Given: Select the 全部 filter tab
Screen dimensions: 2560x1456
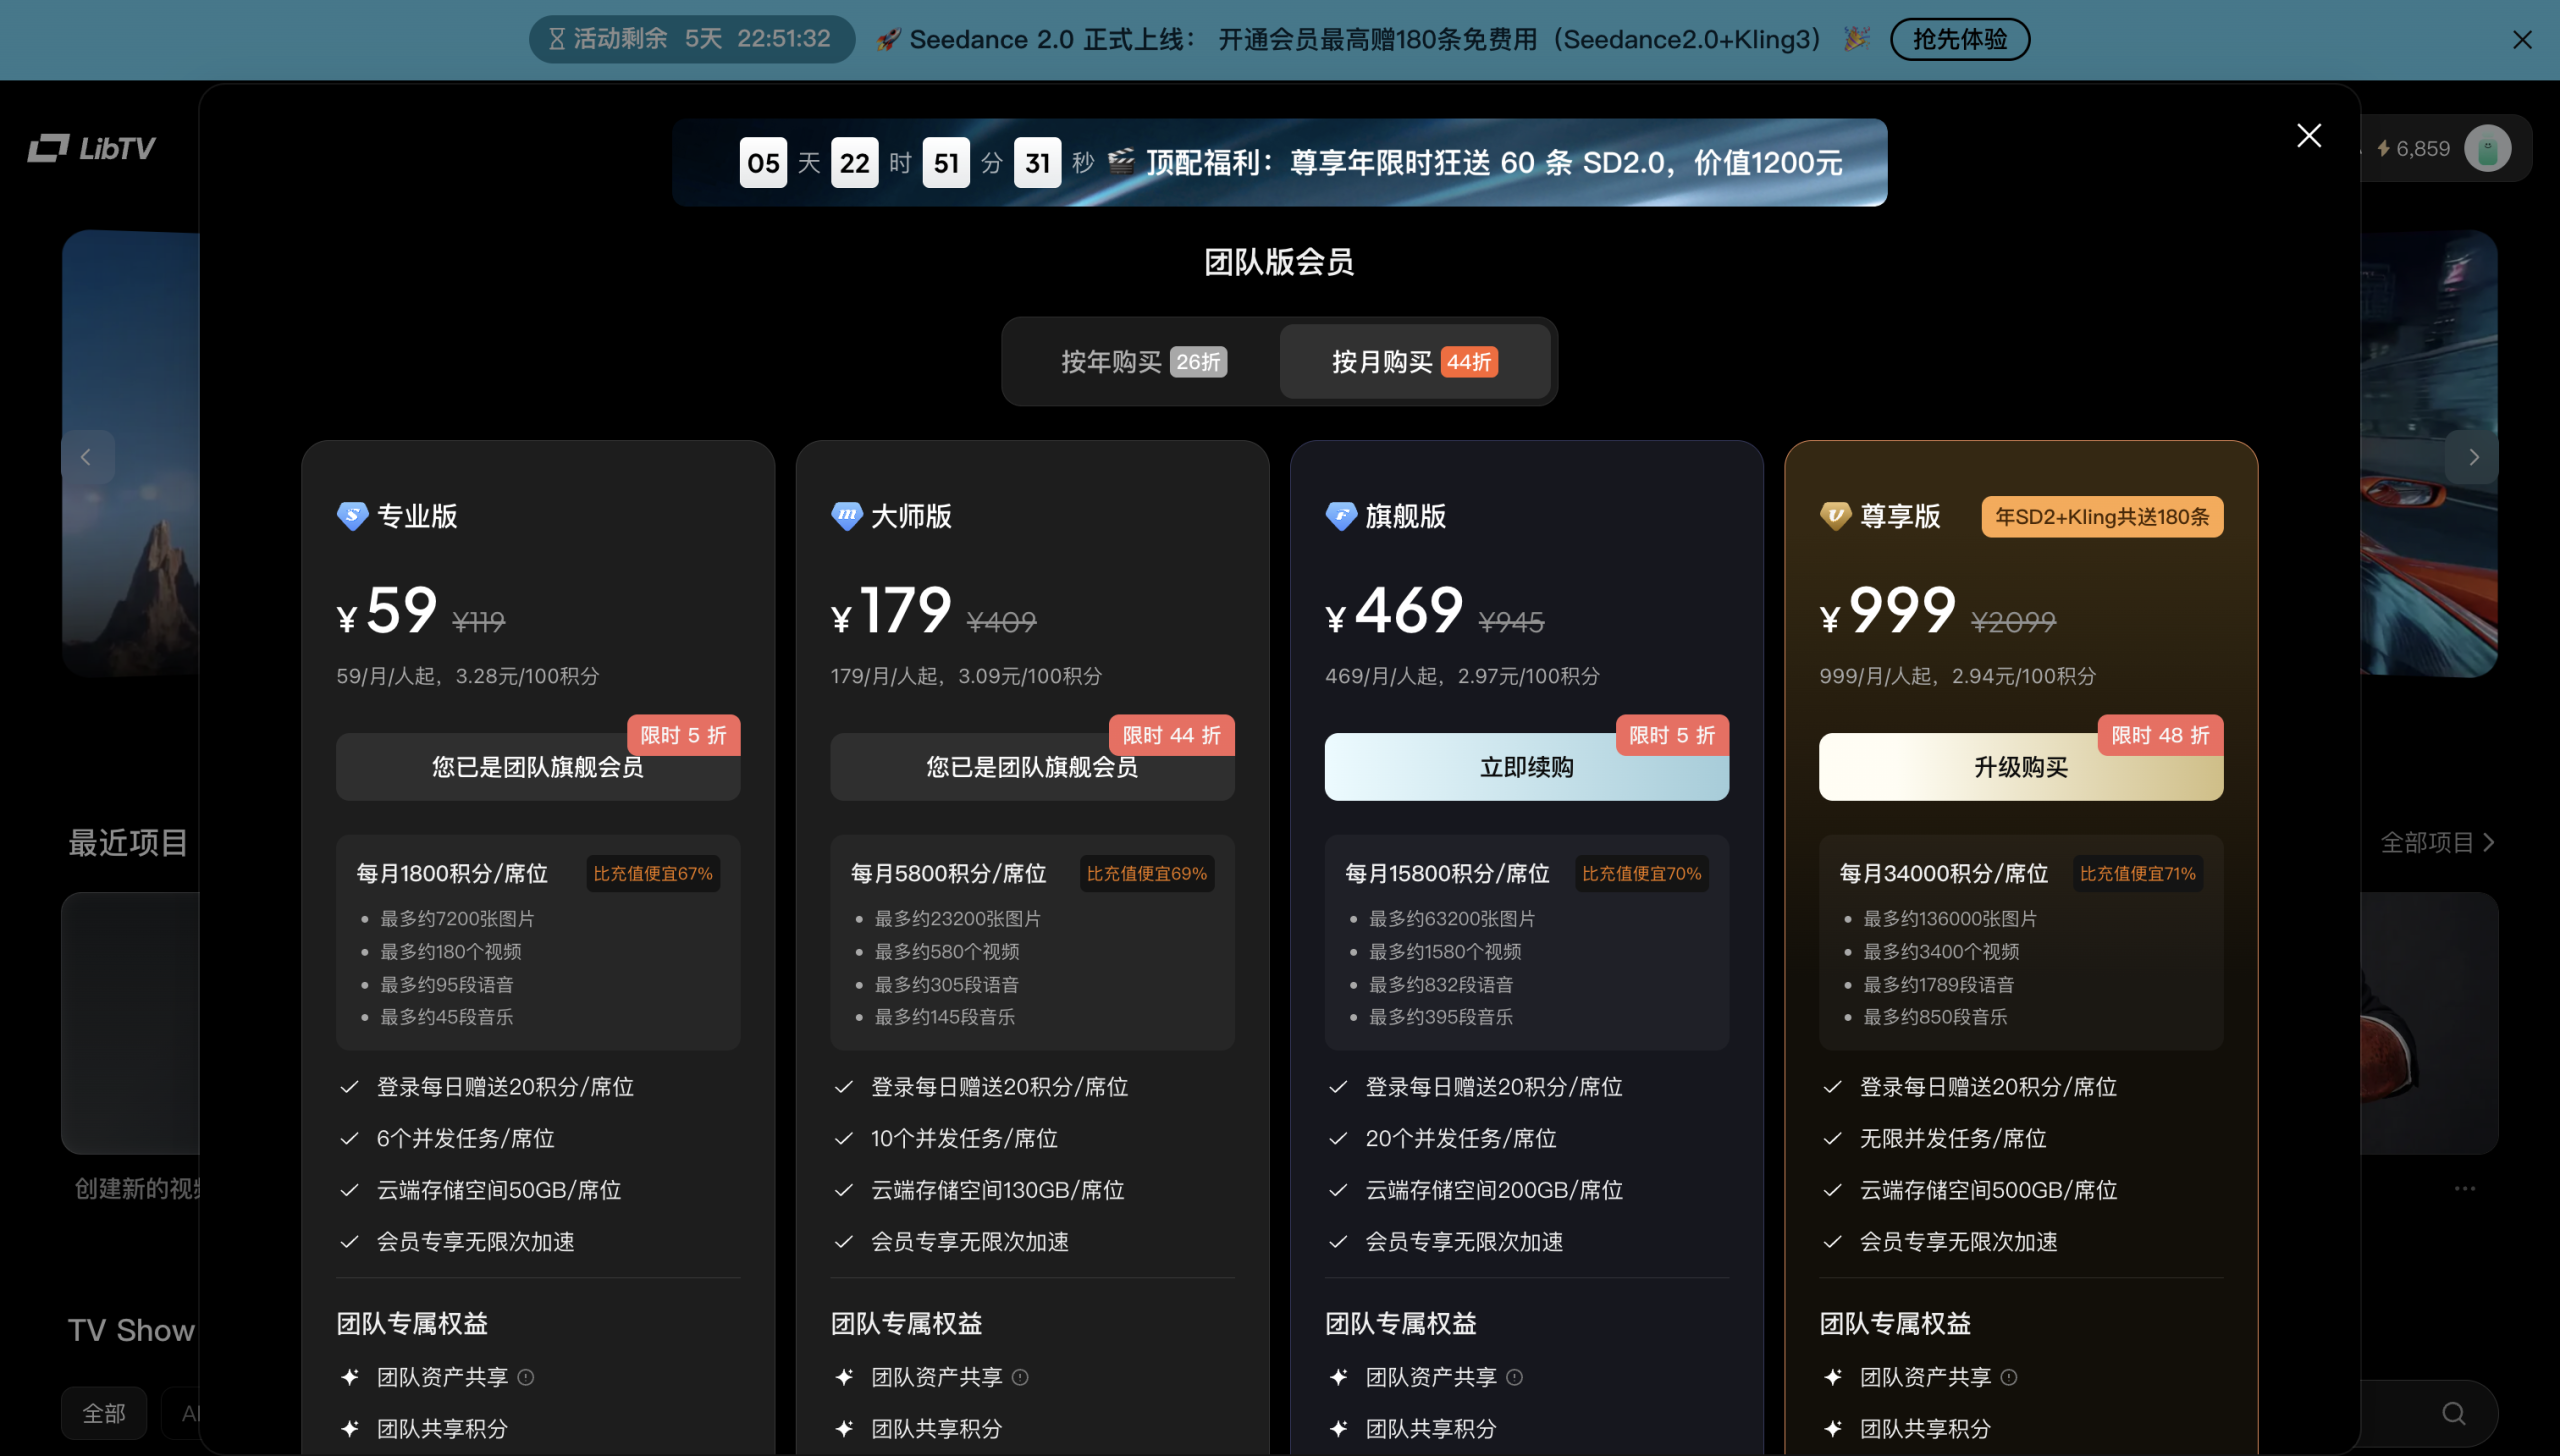Looking at the screenshot, I should [x=104, y=1413].
